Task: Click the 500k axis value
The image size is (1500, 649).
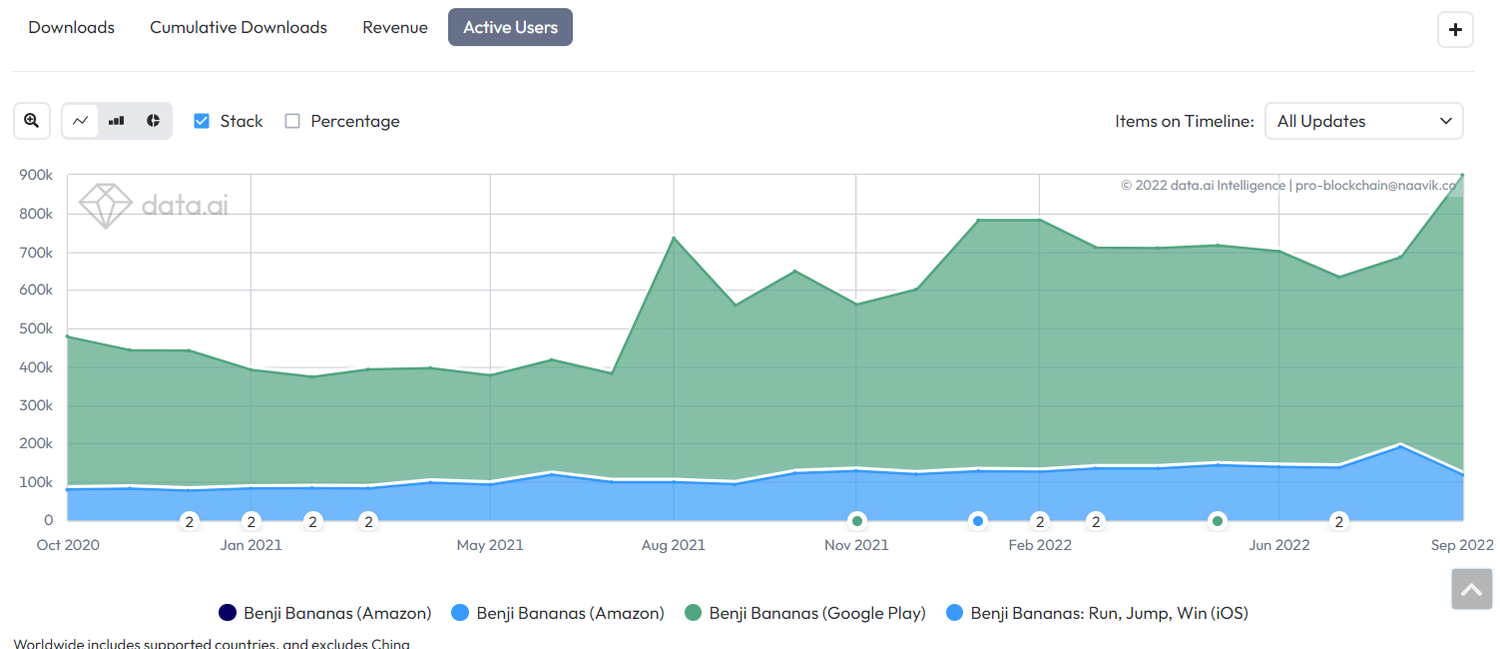Action: point(36,329)
